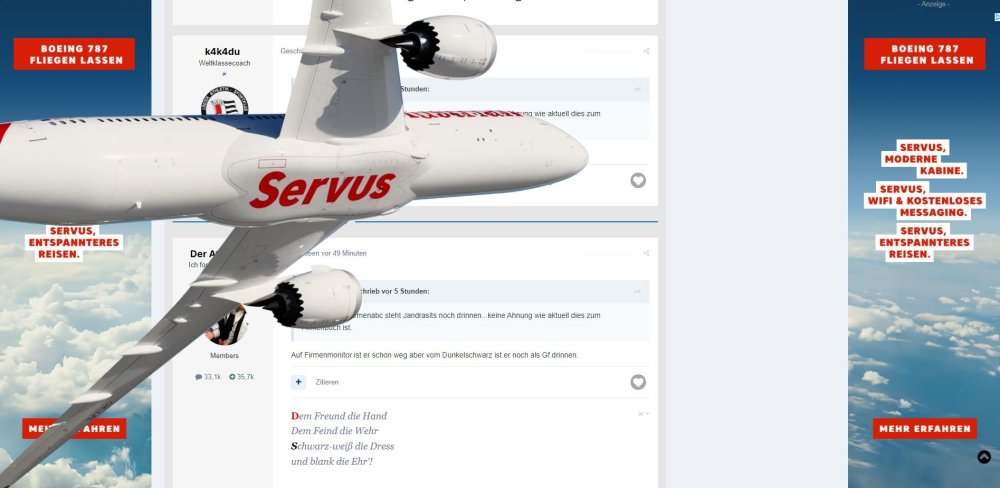1000x488 pixels.
Task: Click the 33,1k posts count icon
Action: [199, 377]
